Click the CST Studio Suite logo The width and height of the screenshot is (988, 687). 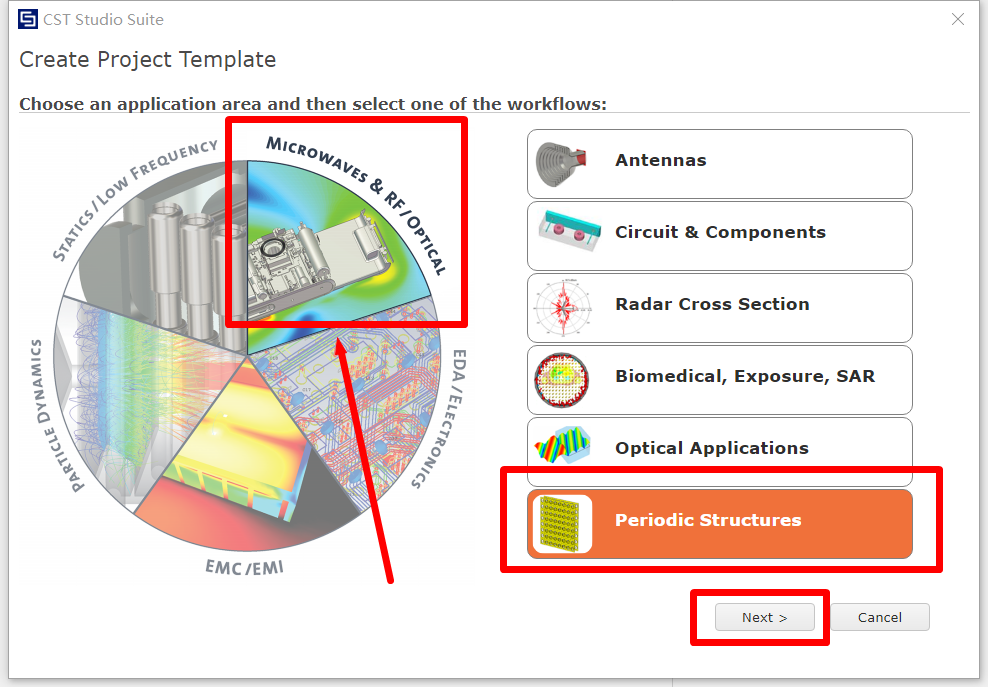pos(27,18)
